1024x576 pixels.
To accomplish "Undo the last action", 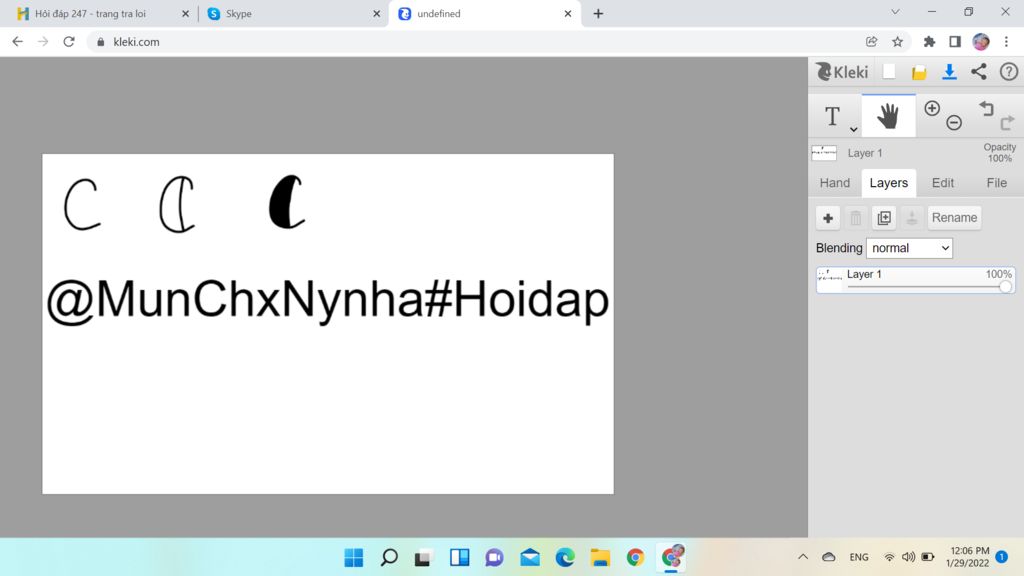I will click(986, 108).
